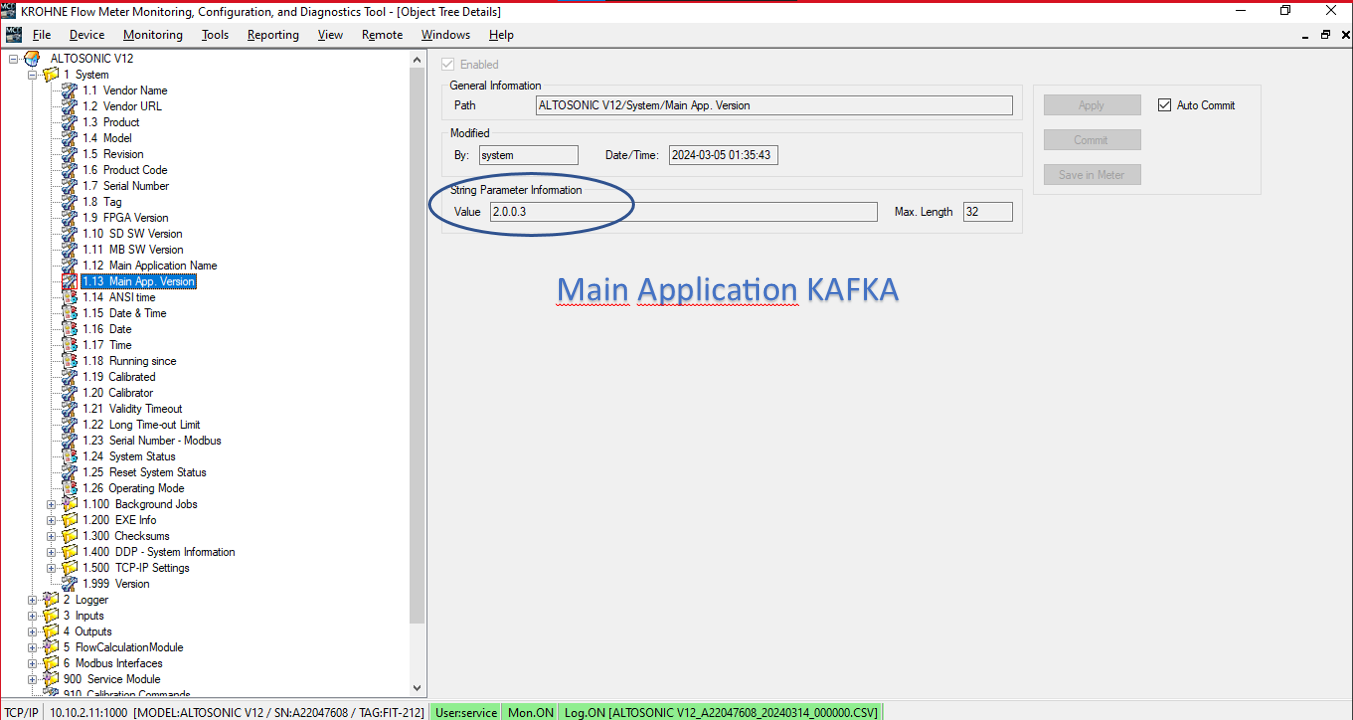Collapse the 1 System tree node

33,75
